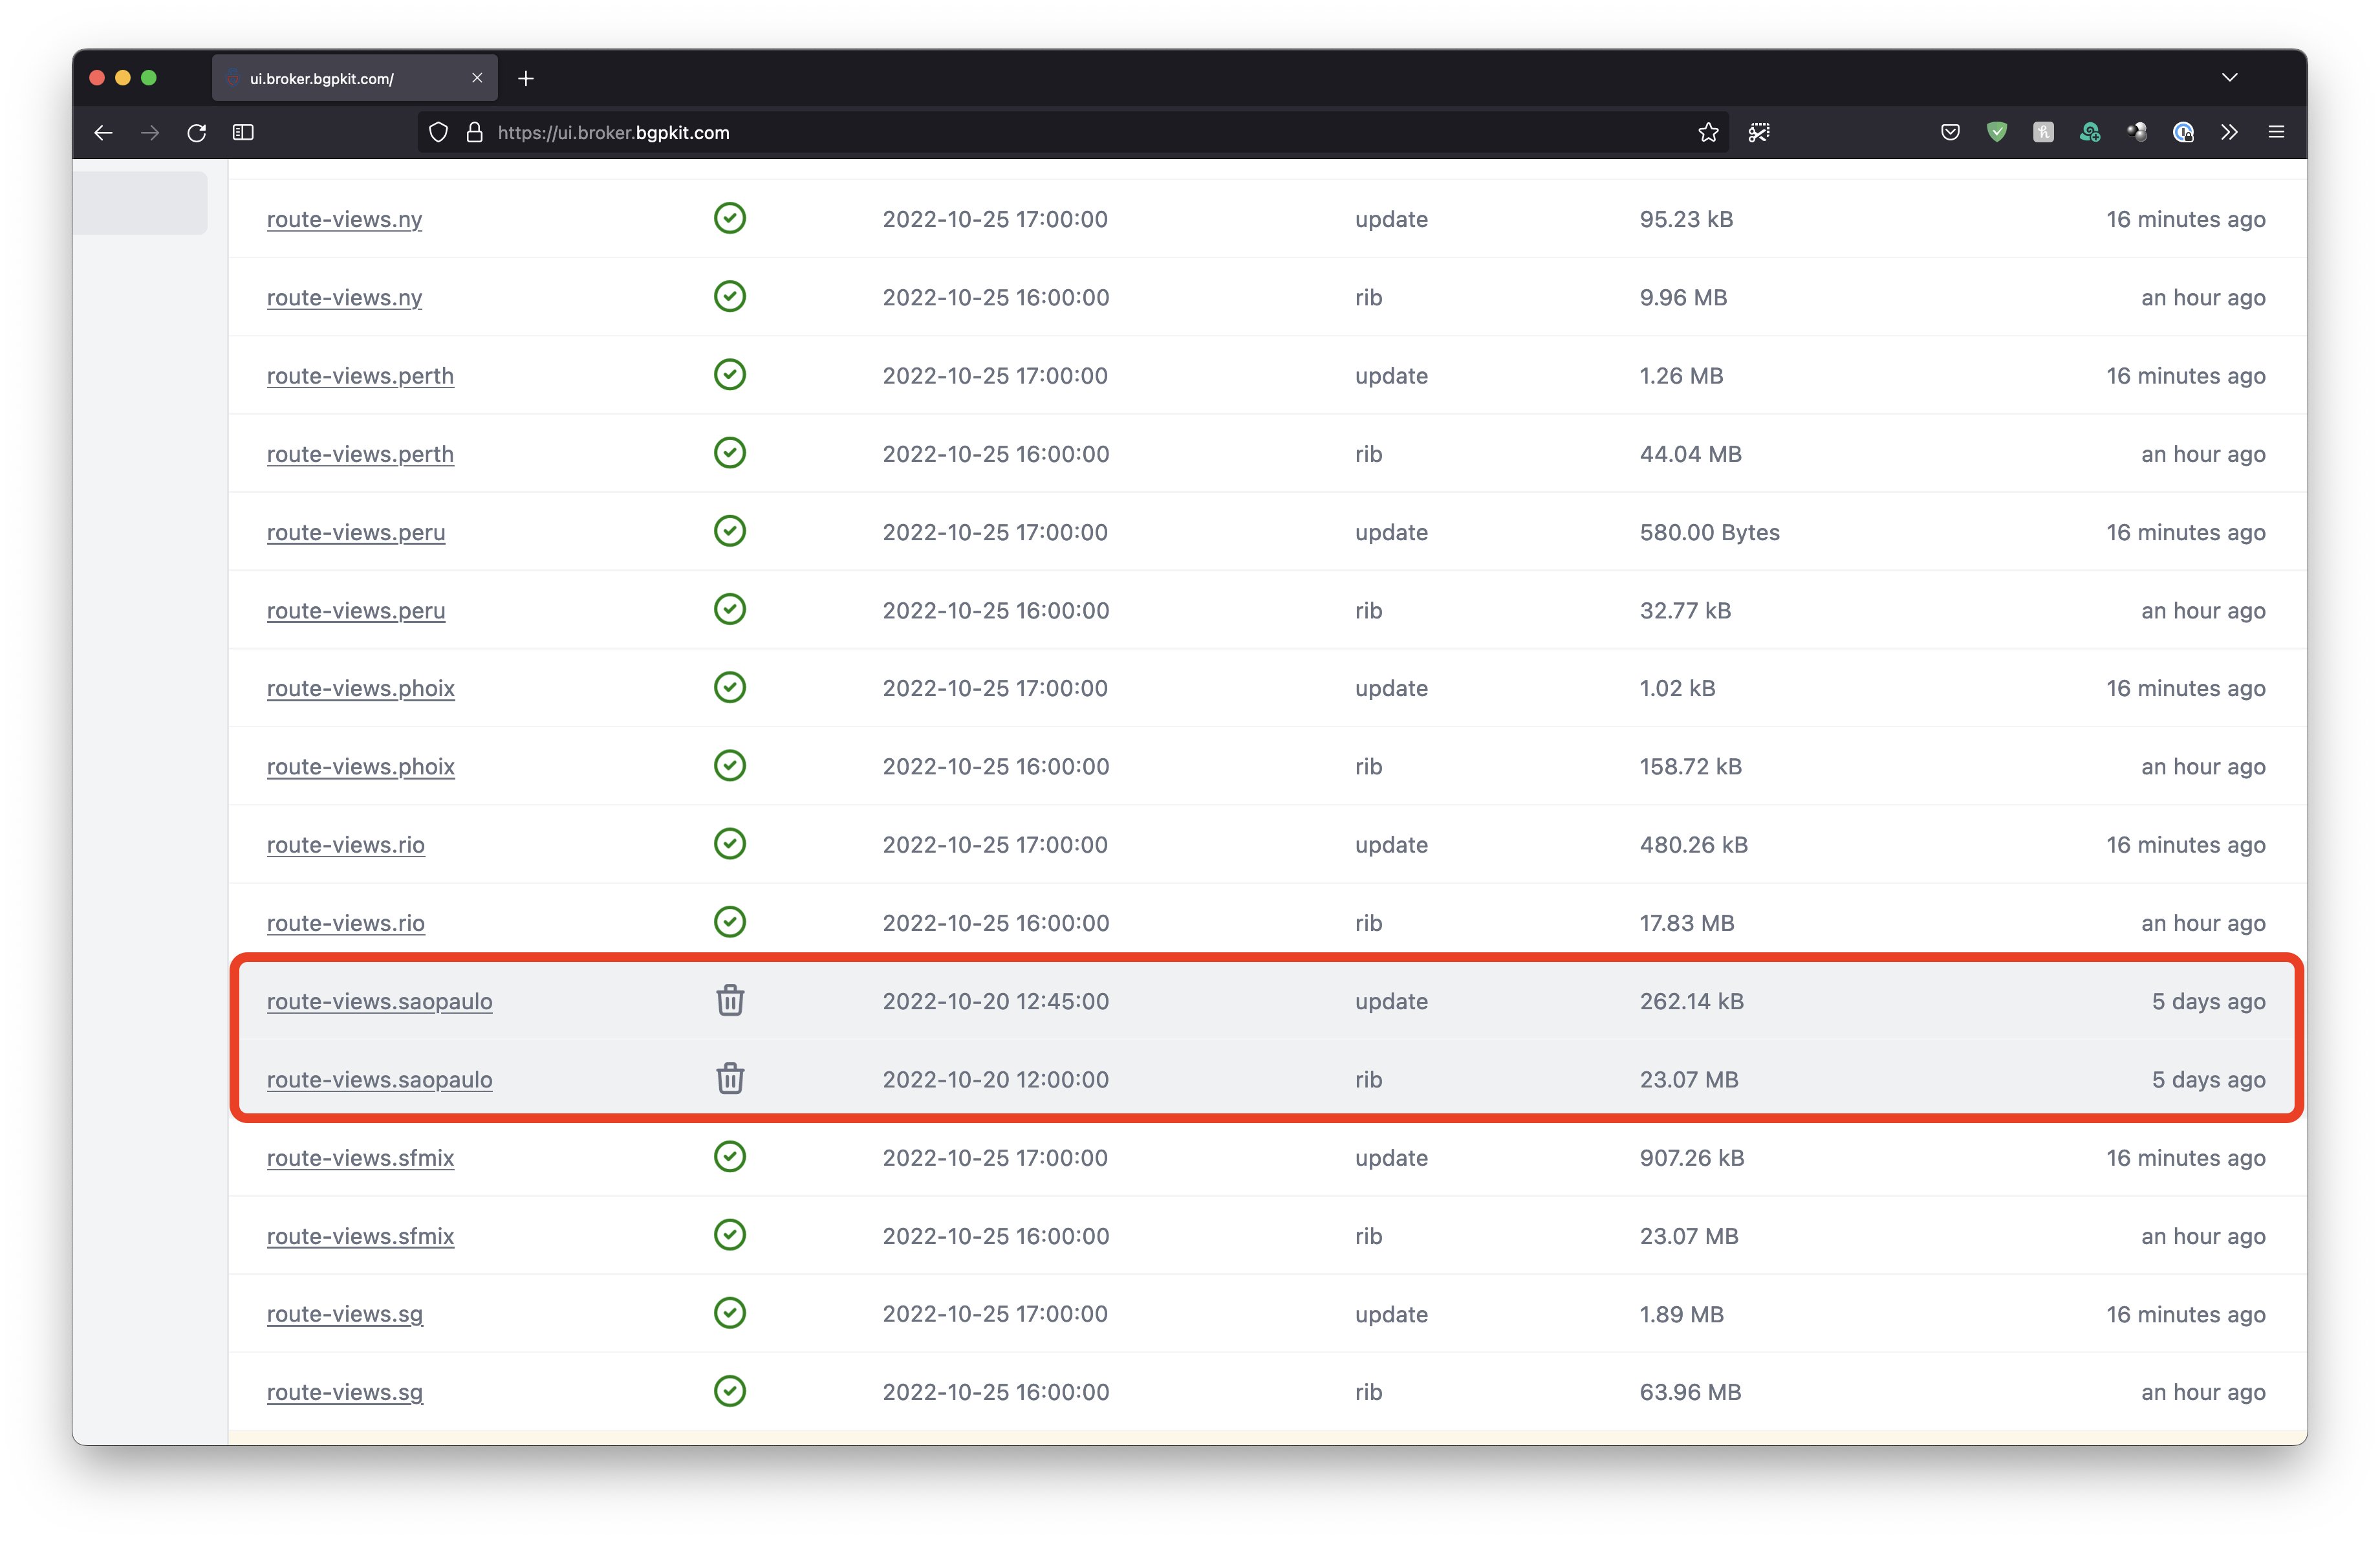Click the gray placeholder block in the left sidebar

pos(140,203)
